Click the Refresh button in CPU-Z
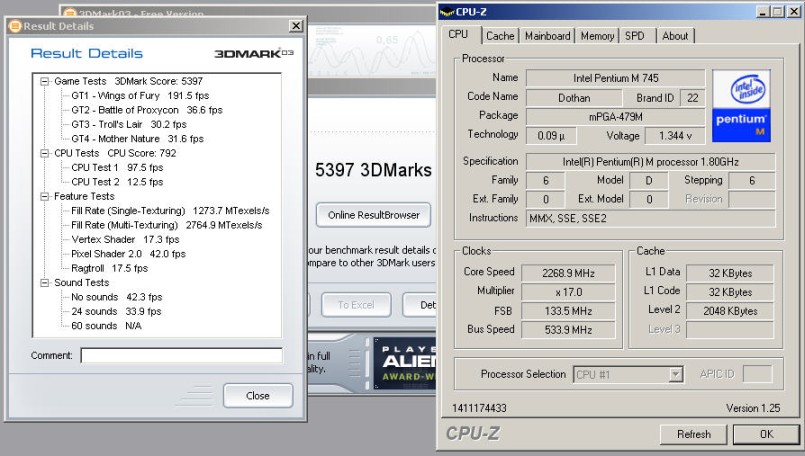This screenshot has height=456, width=805. 694,434
